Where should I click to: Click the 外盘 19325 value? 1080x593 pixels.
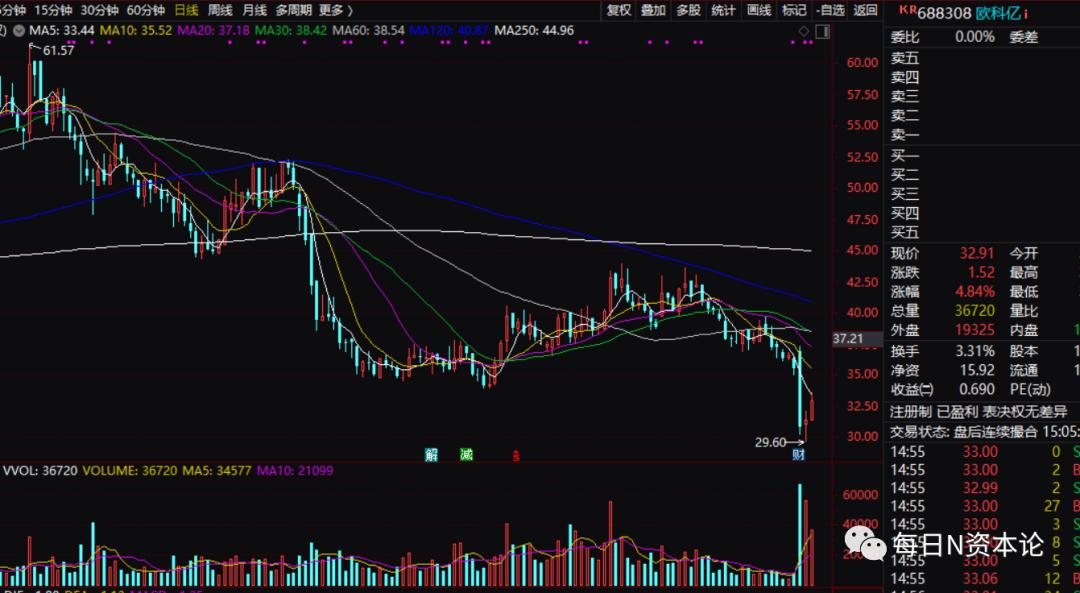pos(975,331)
